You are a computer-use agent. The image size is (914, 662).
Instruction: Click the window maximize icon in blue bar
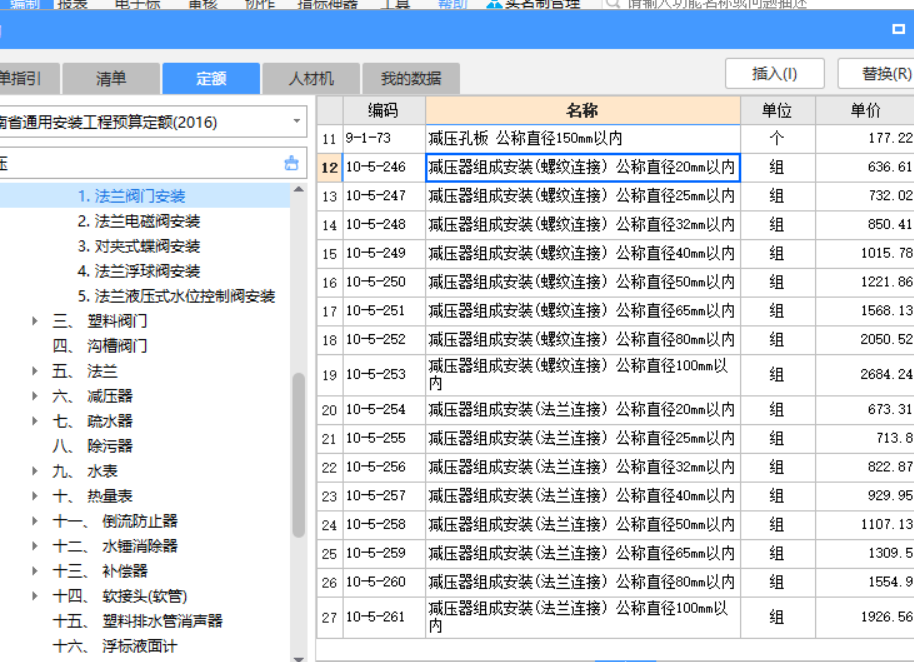(x=898, y=29)
